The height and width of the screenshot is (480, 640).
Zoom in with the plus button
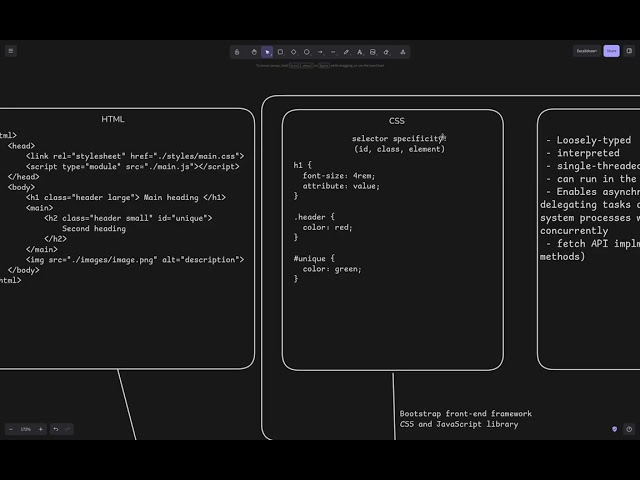coord(40,429)
